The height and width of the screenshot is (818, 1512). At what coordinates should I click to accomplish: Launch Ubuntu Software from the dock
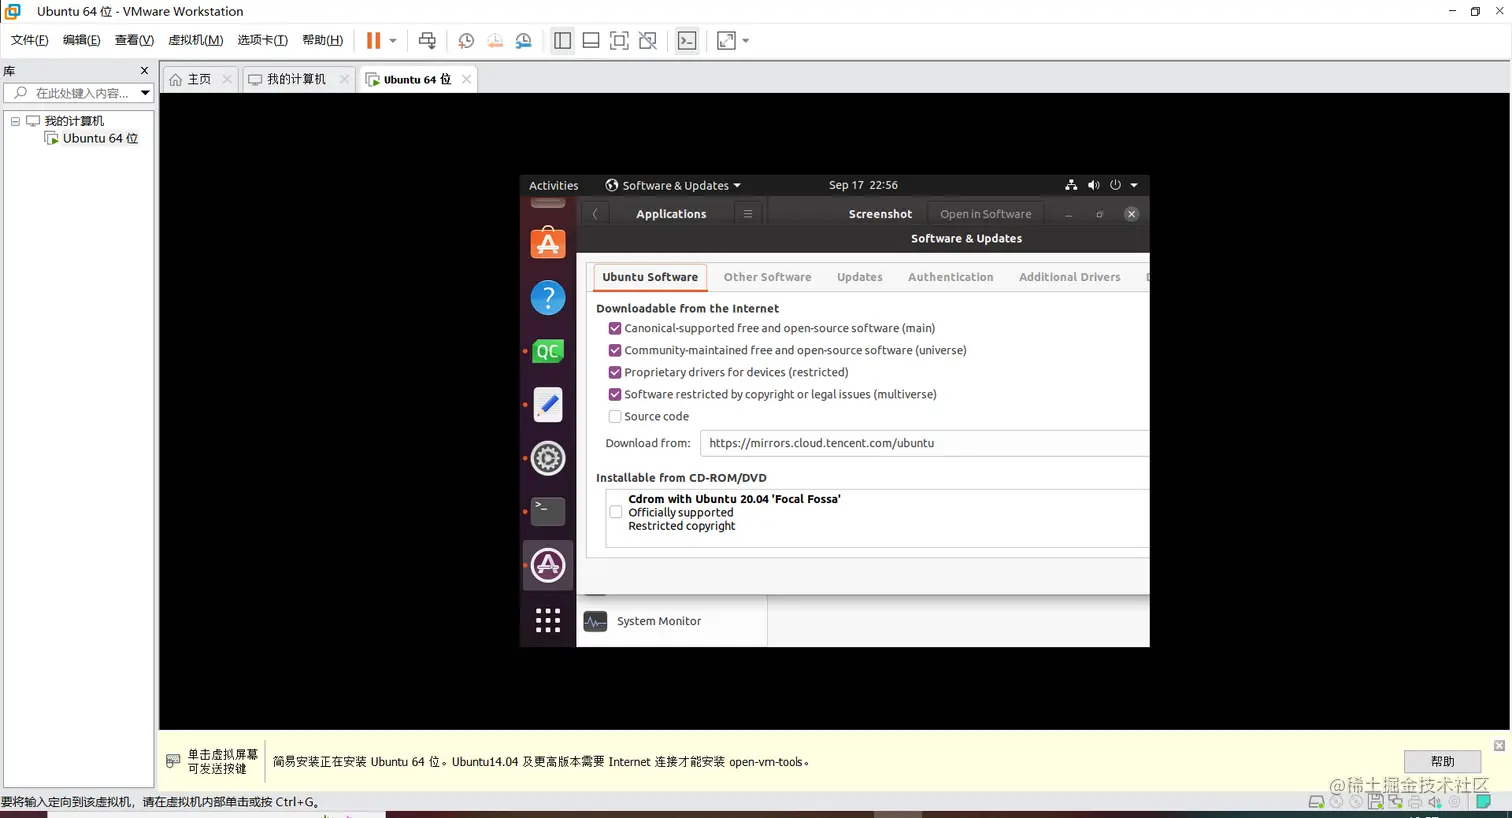click(x=548, y=243)
